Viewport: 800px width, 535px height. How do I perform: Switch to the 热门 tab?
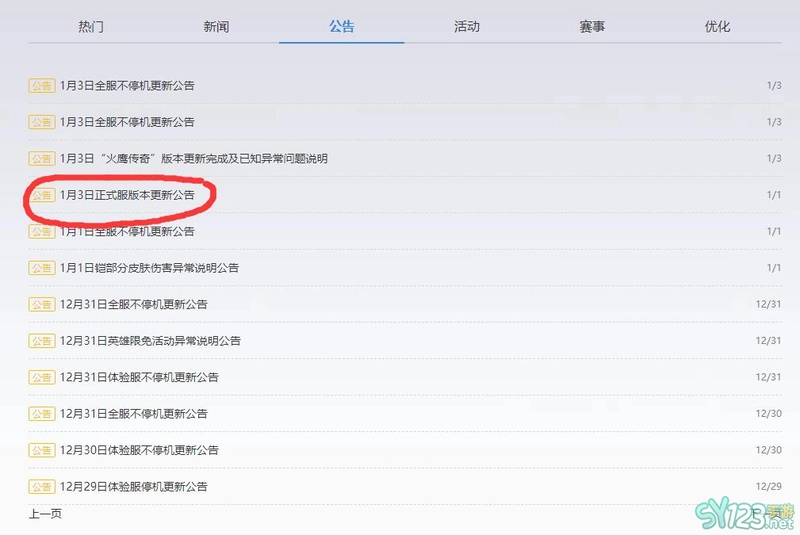coord(91,27)
